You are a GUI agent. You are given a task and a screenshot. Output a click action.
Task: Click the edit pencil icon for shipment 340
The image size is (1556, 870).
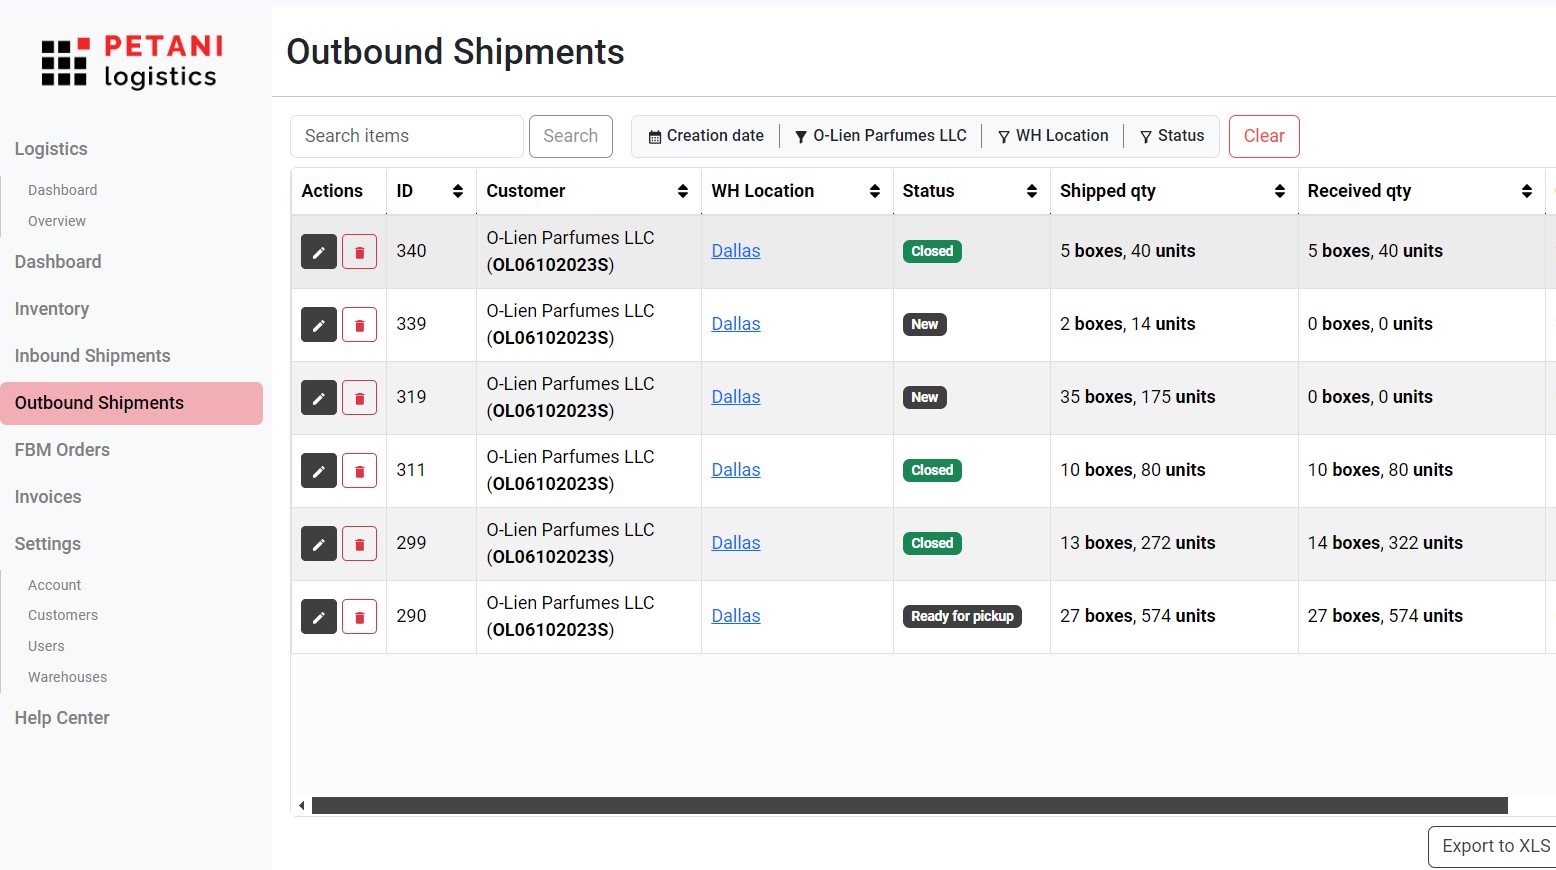coord(318,252)
